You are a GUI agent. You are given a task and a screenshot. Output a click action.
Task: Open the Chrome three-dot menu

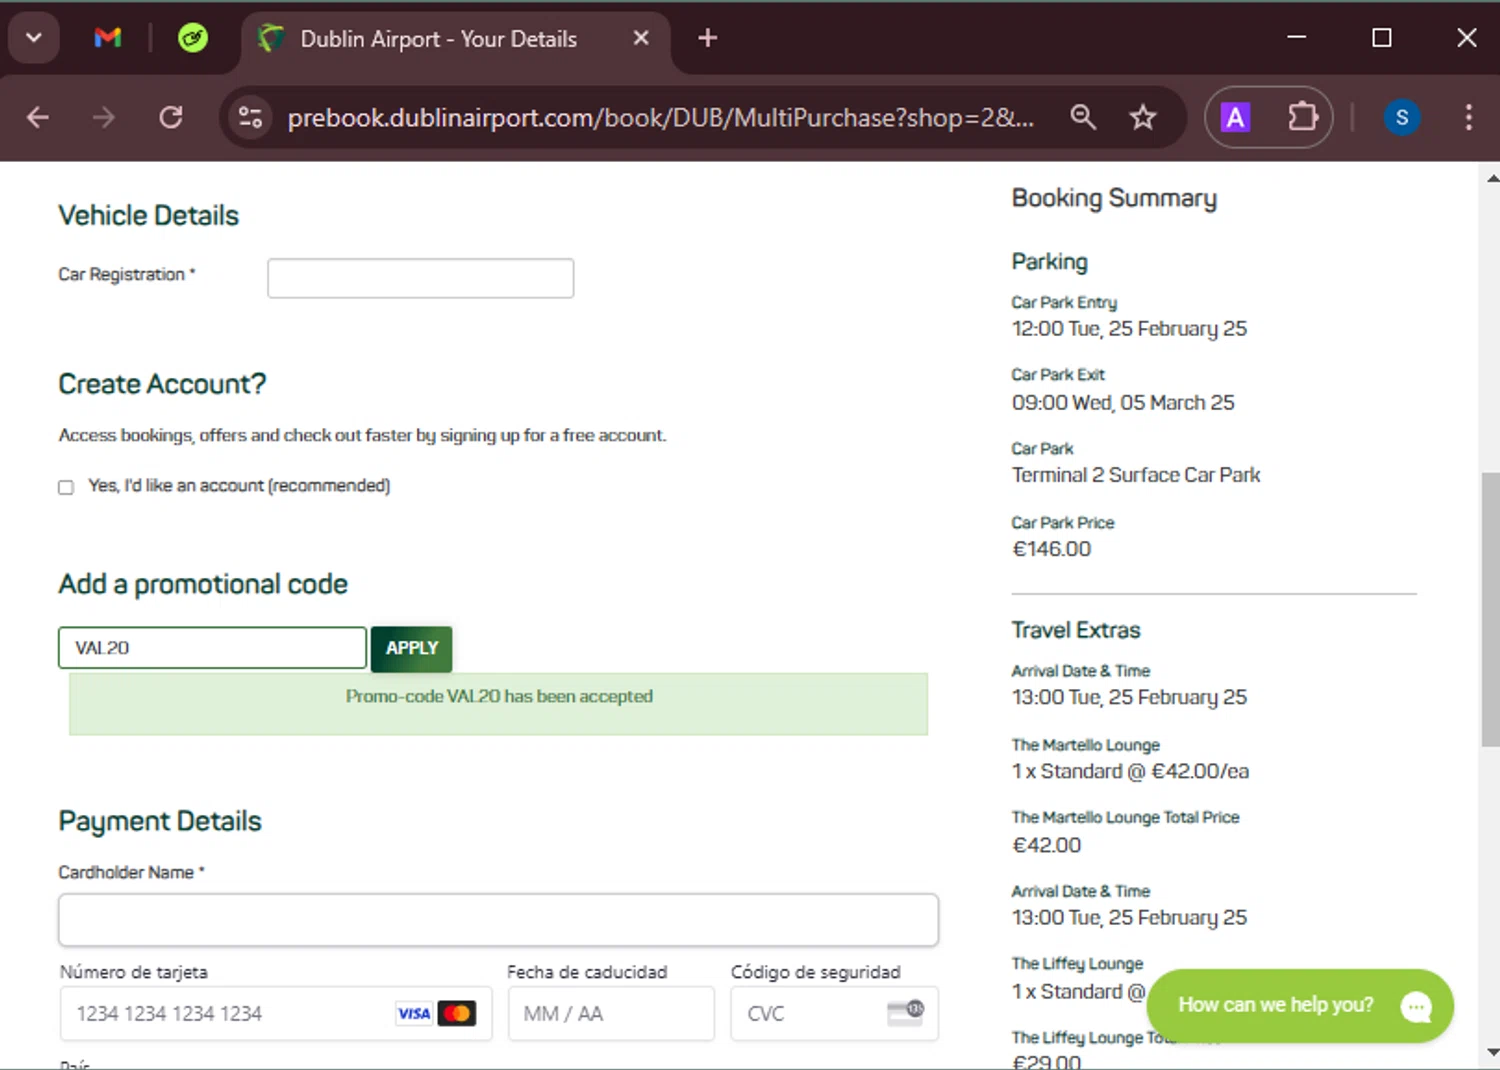click(1468, 118)
